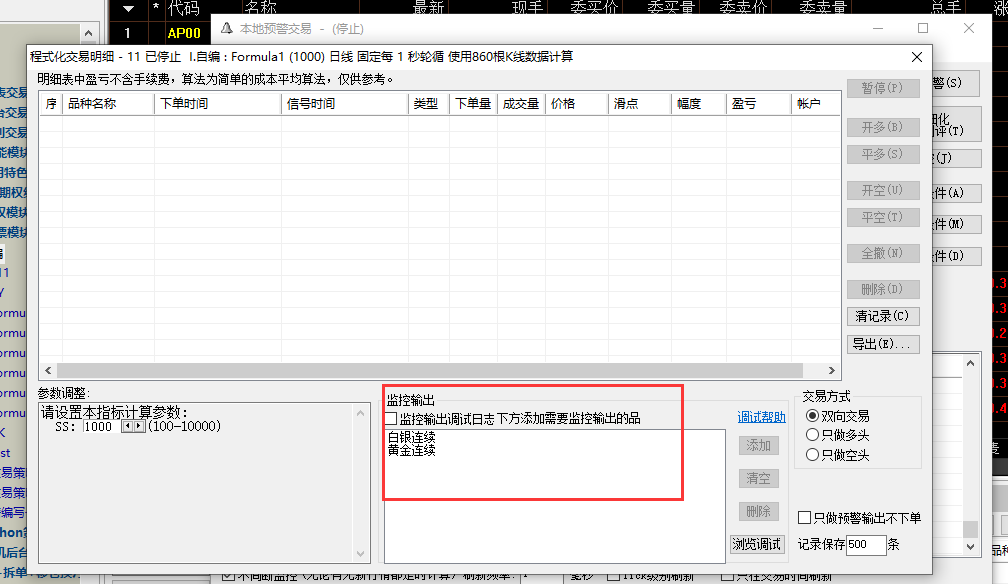Click the 盈亏 column header
This screenshot has height=584, width=1008.
(x=759, y=104)
